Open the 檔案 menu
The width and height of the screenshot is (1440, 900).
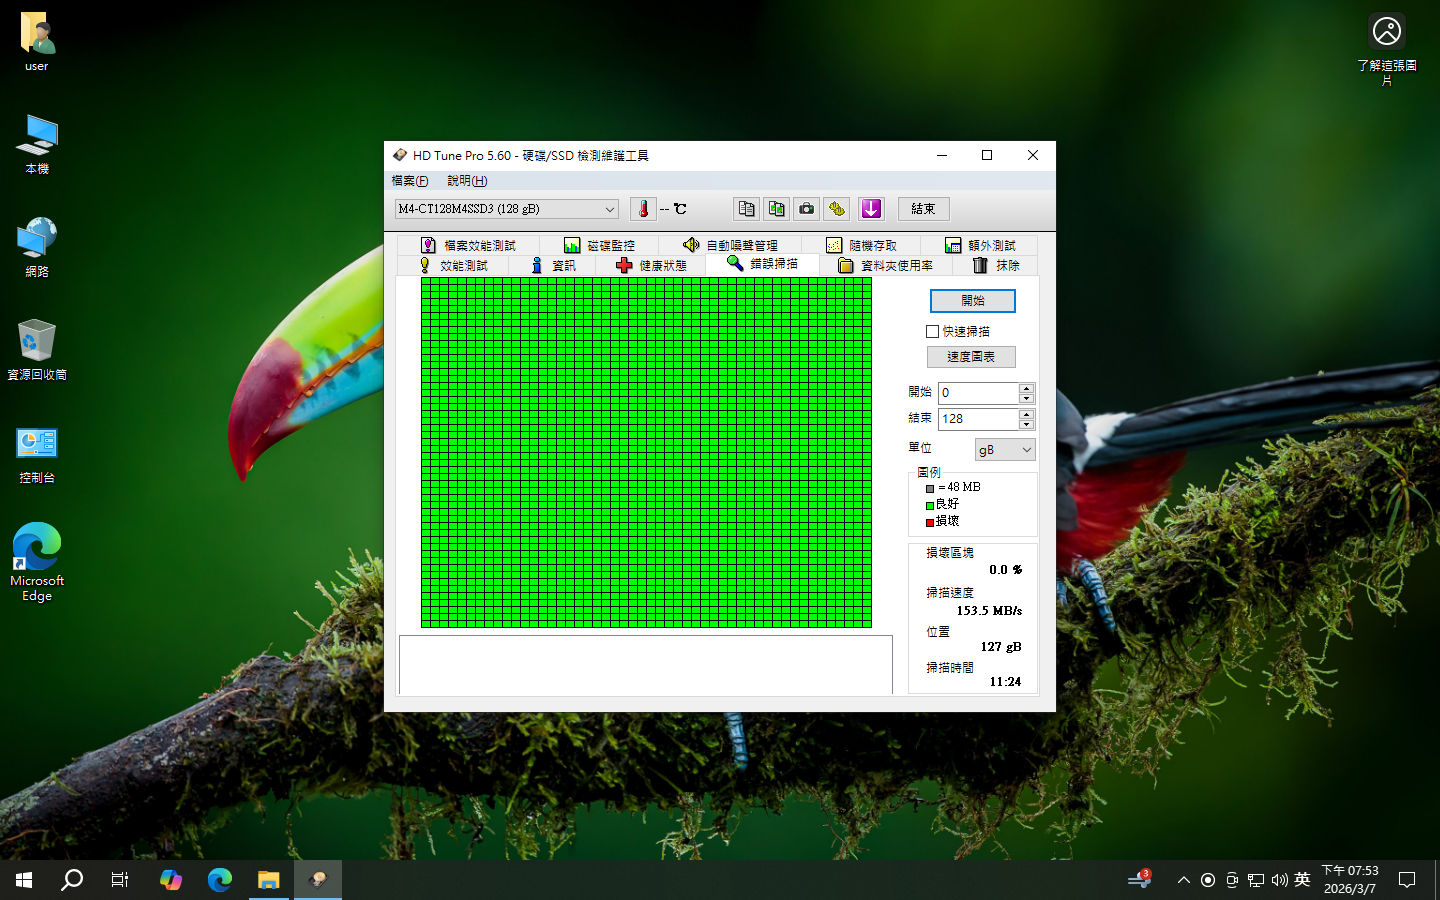point(410,181)
